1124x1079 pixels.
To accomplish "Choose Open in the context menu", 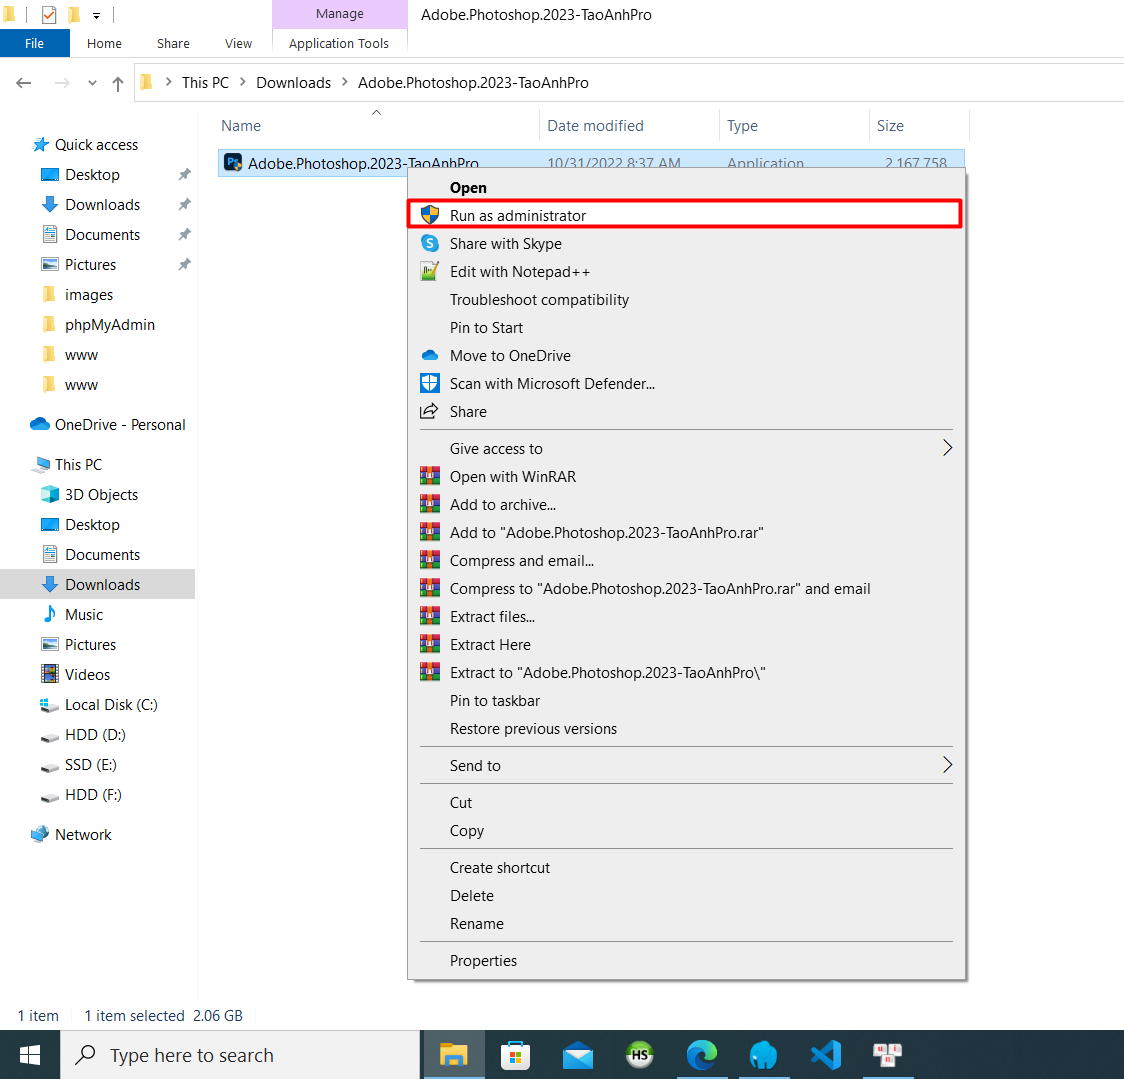I will coord(686,187).
